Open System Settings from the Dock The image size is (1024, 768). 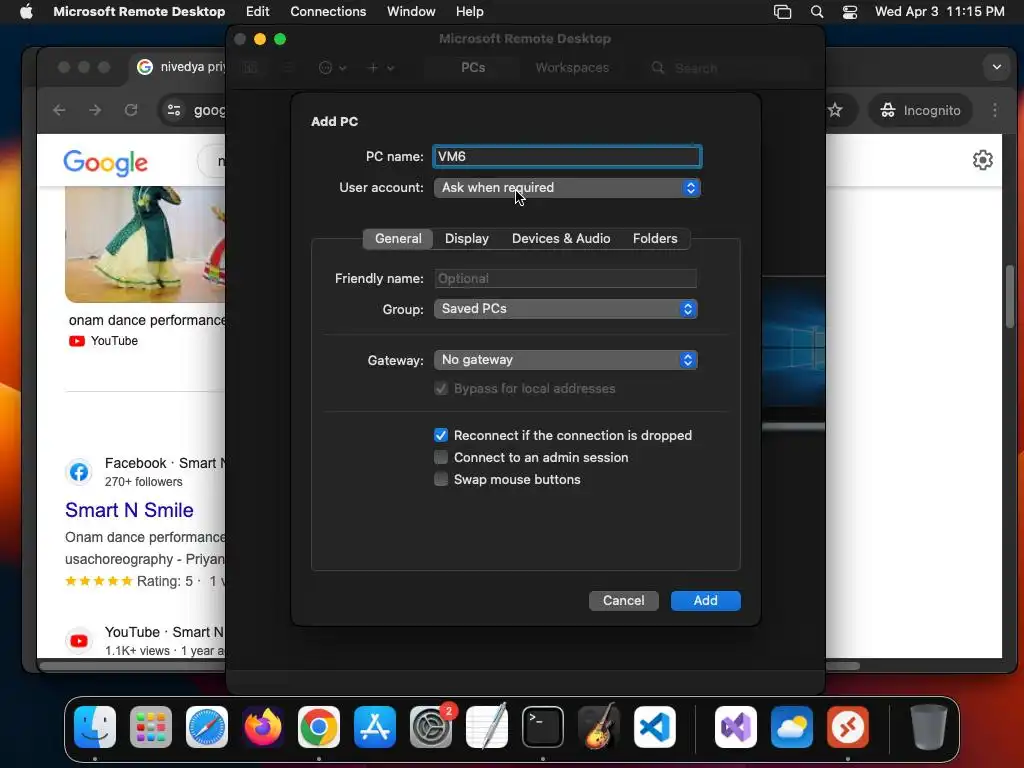[x=431, y=727]
